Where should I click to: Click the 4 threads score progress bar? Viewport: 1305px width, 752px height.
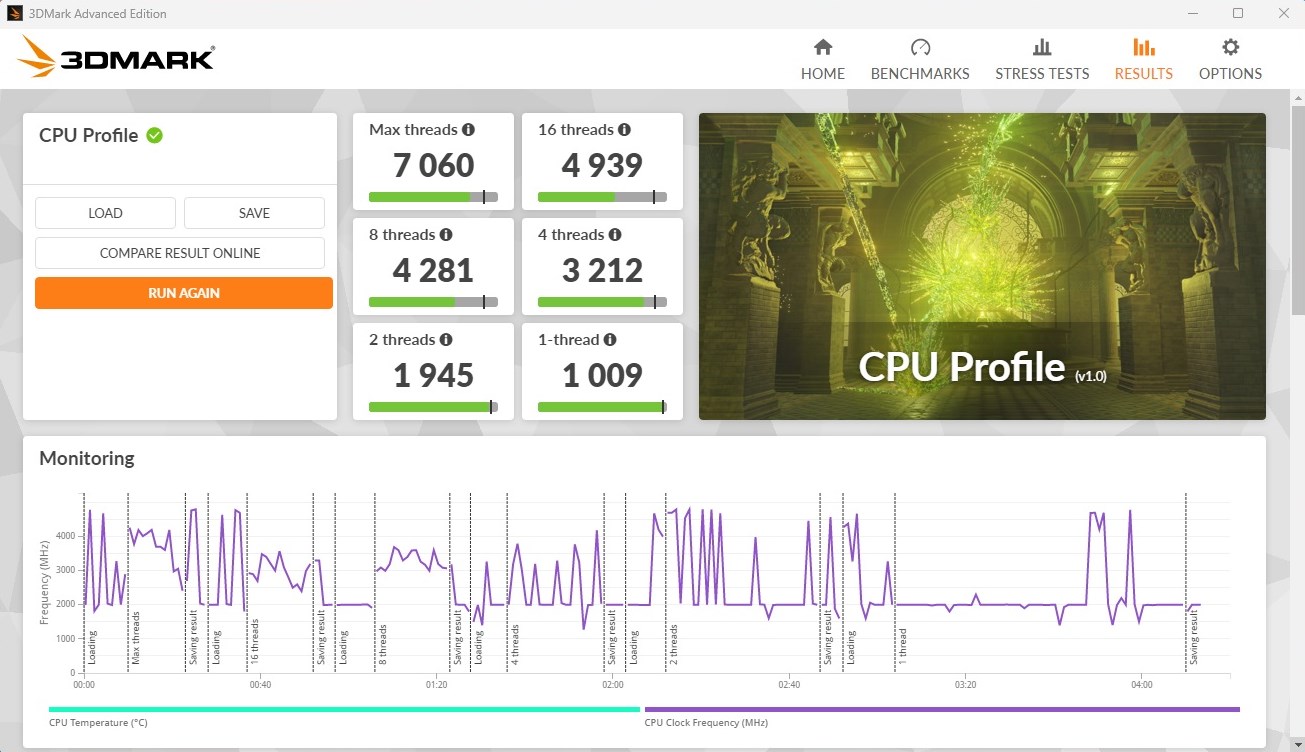point(602,302)
